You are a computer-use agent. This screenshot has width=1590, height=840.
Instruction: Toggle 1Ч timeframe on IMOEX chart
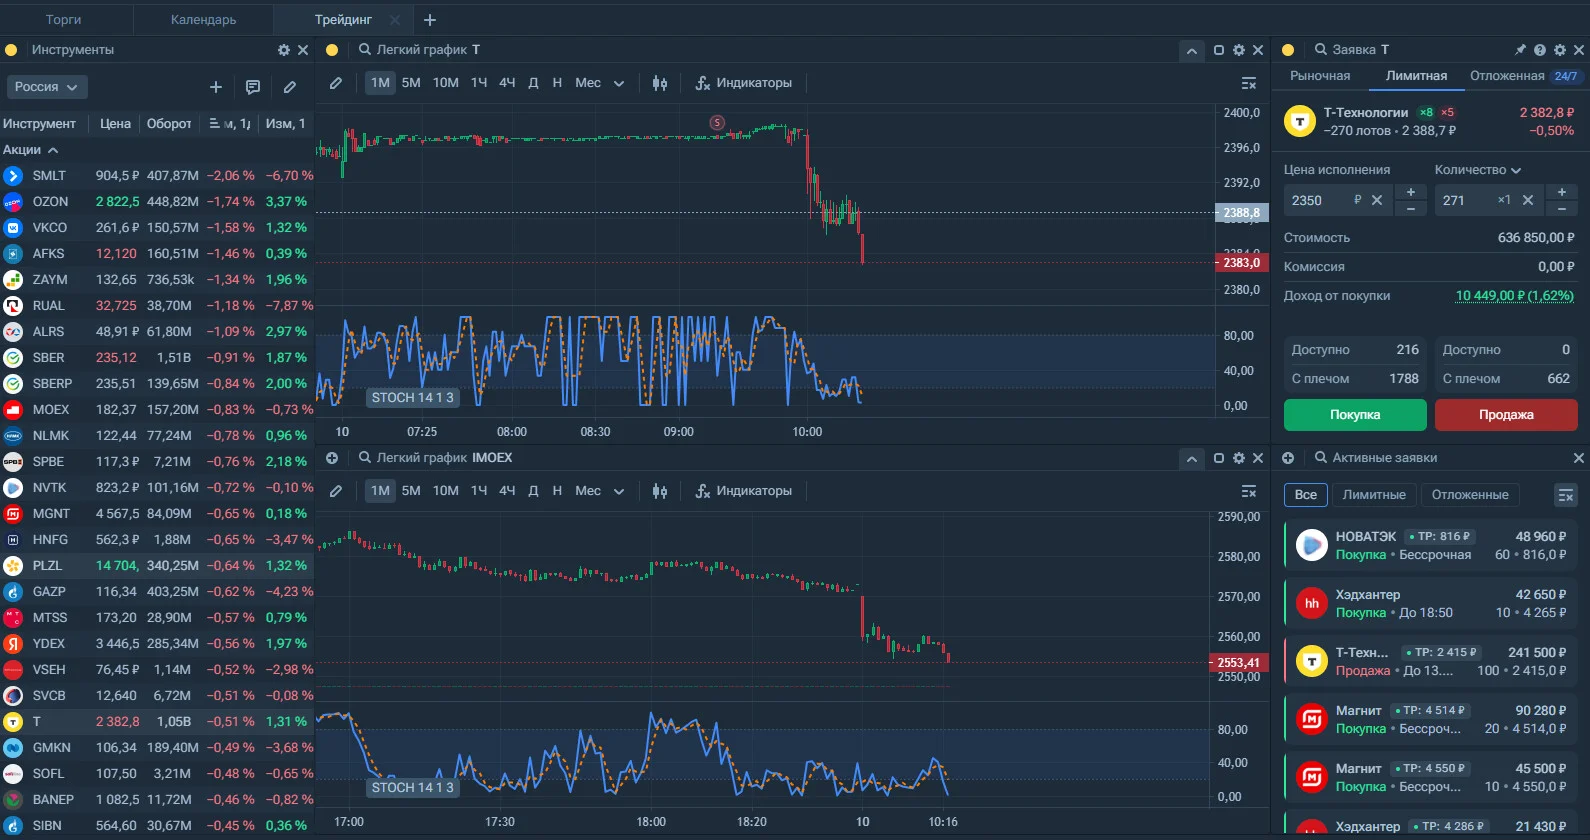tap(479, 491)
